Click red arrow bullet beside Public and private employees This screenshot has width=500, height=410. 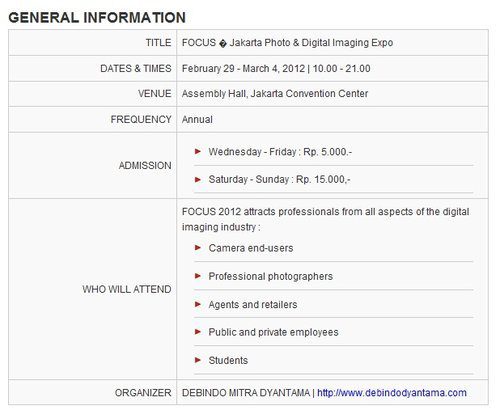pyautogui.click(x=198, y=332)
